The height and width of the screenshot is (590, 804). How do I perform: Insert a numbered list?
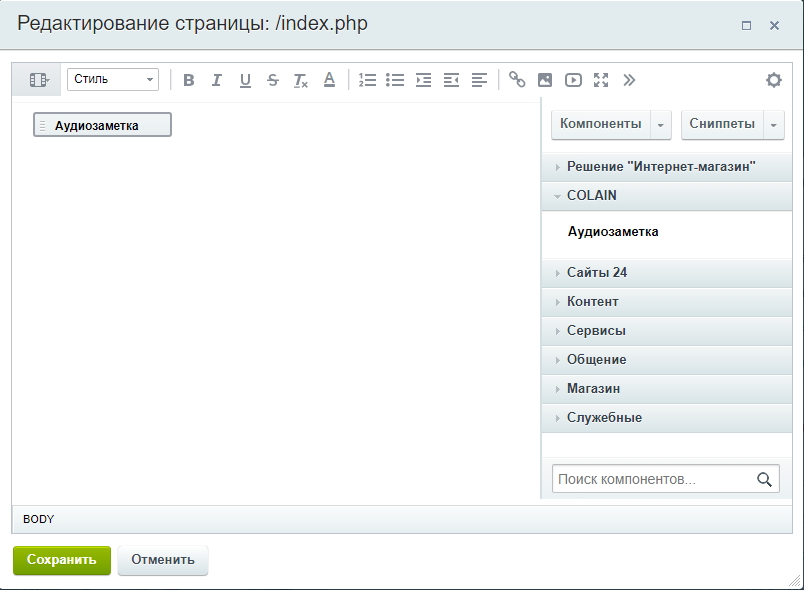click(x=367, y=80)
